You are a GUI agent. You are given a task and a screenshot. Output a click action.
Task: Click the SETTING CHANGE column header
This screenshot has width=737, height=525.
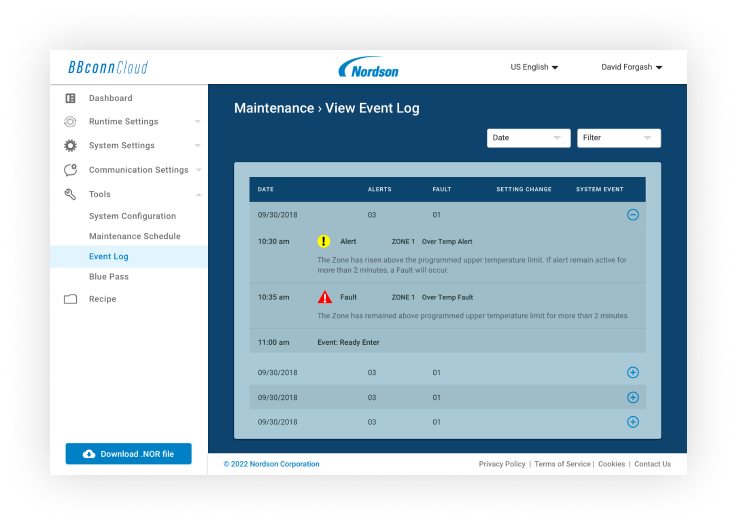pos(524,189)
